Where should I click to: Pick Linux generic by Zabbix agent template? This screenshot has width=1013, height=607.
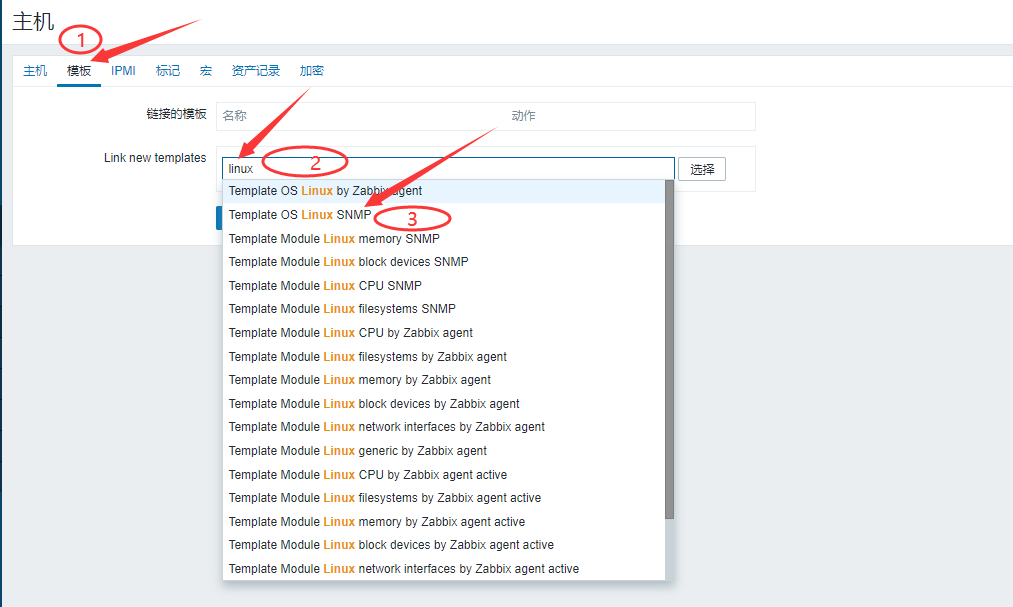[x=444, y=451]
